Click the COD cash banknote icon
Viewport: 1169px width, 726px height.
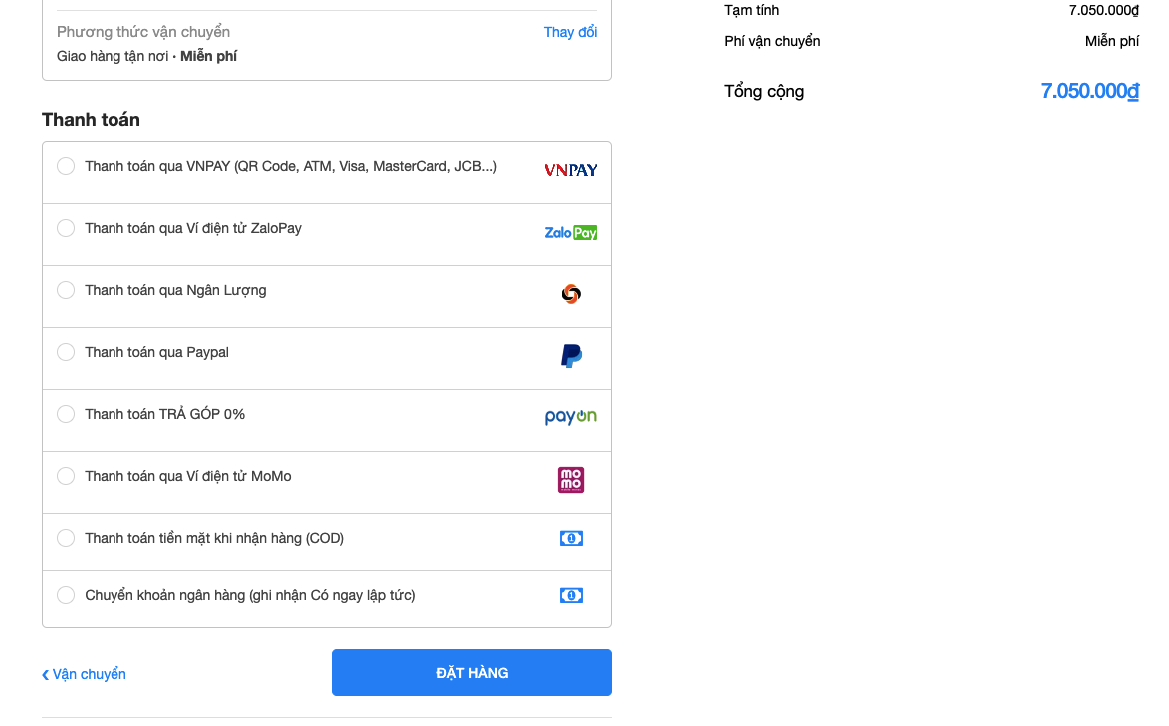tap(571, 539)
